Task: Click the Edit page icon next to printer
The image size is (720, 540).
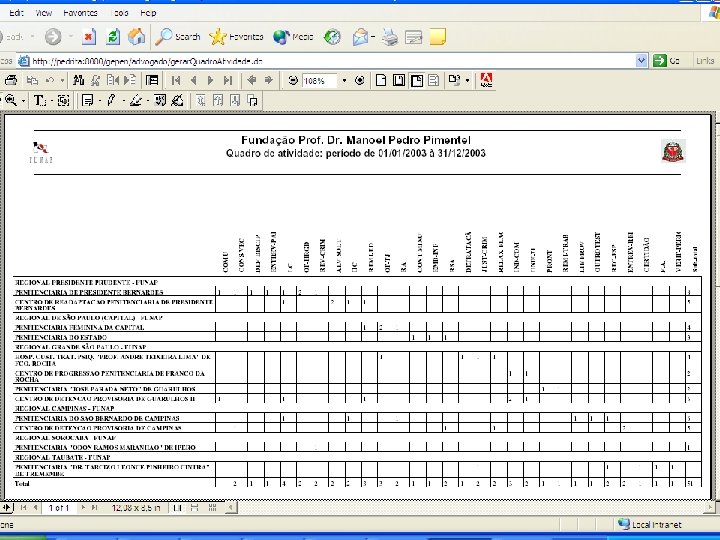Action: [413, 37]
